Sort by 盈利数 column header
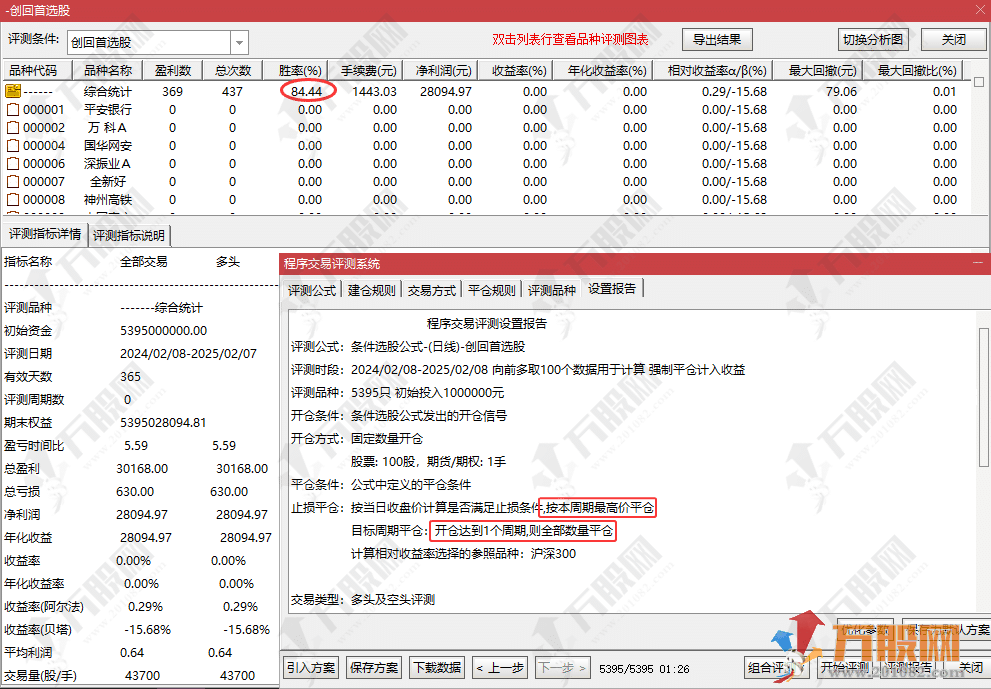 click(173, 70)
